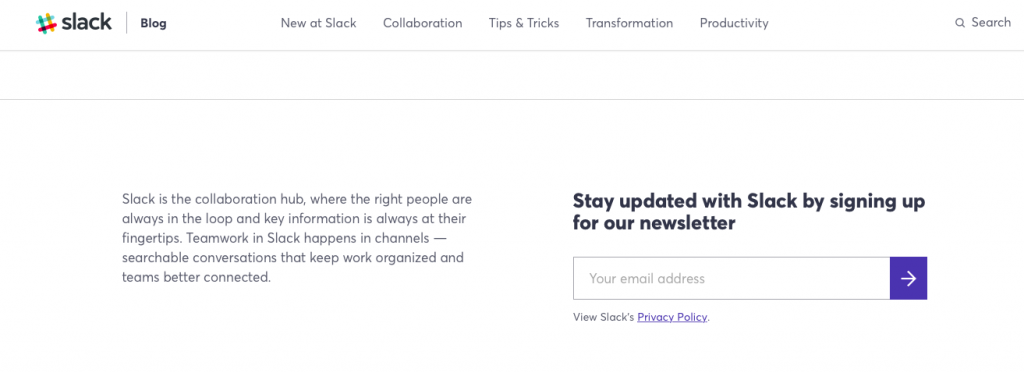Select Tips & Tricks in the navigation

(x=524, y=23)
